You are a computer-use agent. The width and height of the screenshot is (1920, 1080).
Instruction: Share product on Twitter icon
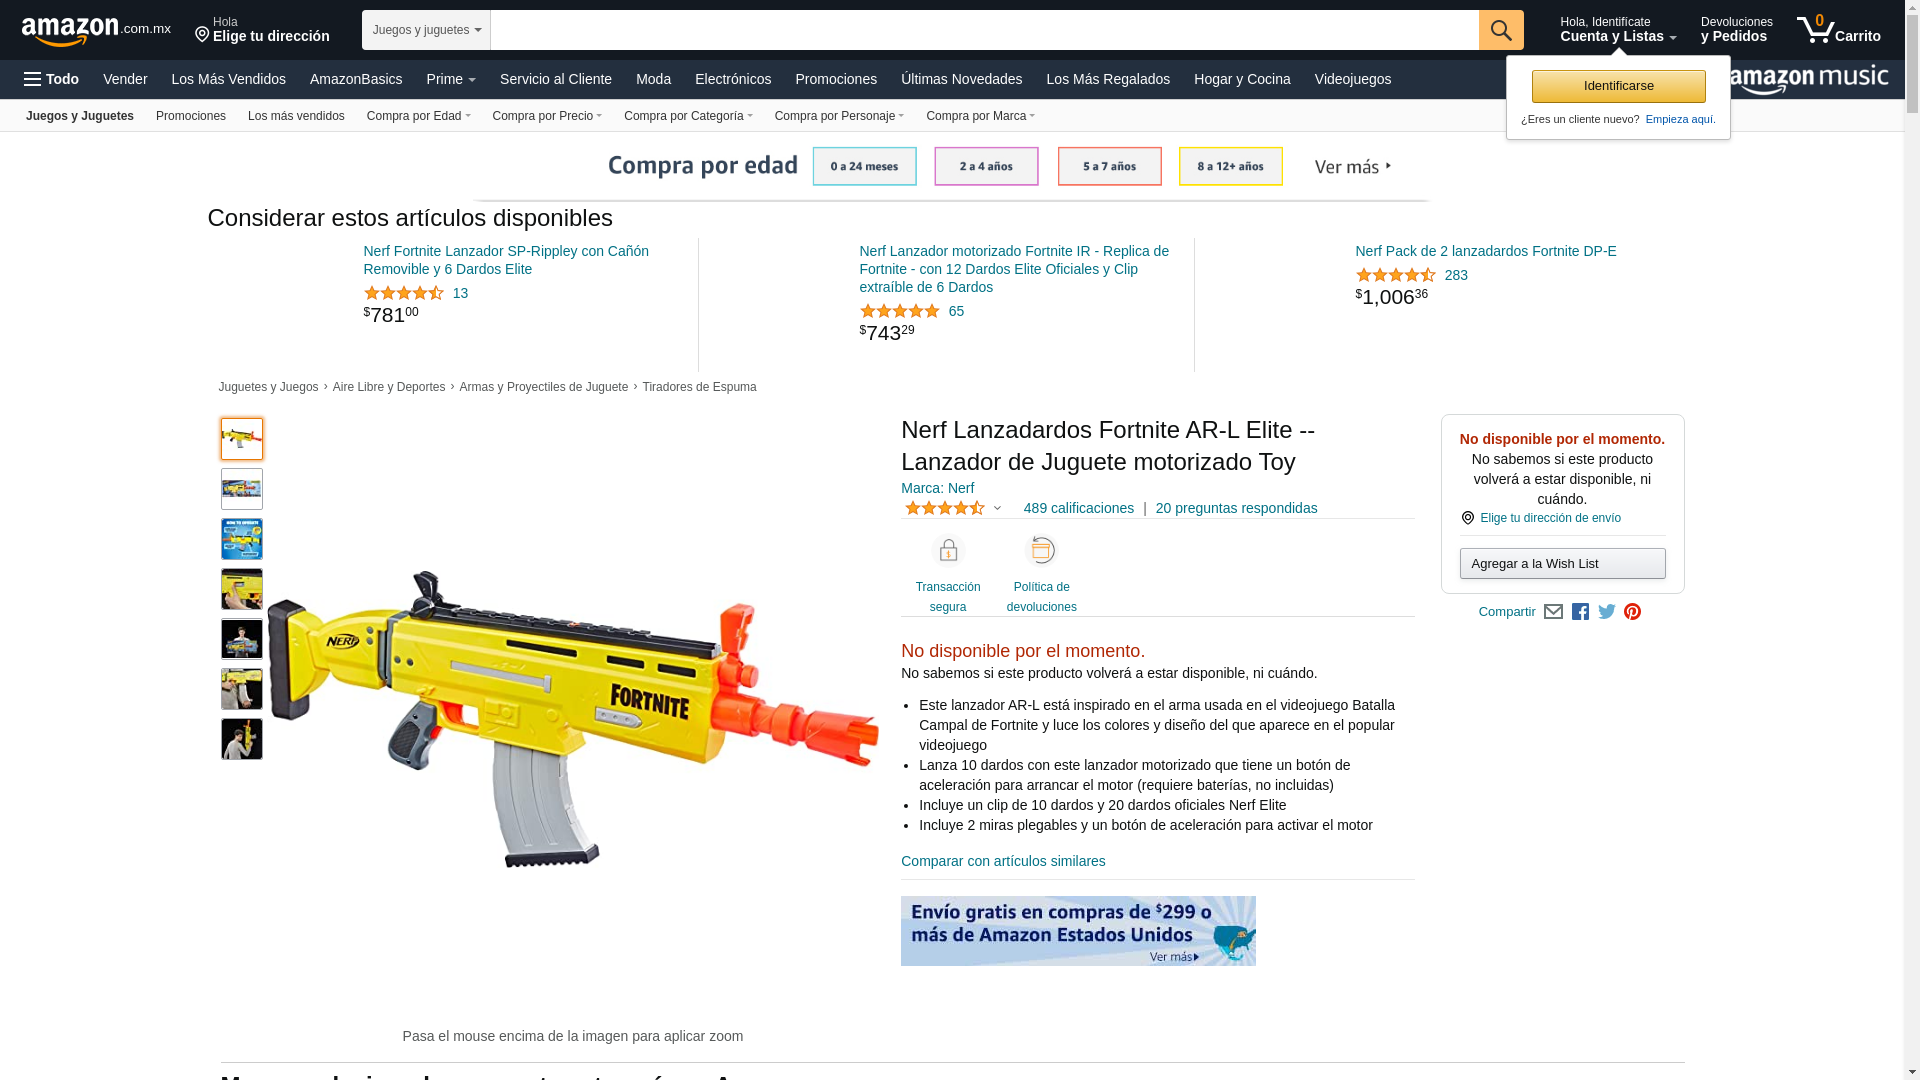tap(1606, 612)
